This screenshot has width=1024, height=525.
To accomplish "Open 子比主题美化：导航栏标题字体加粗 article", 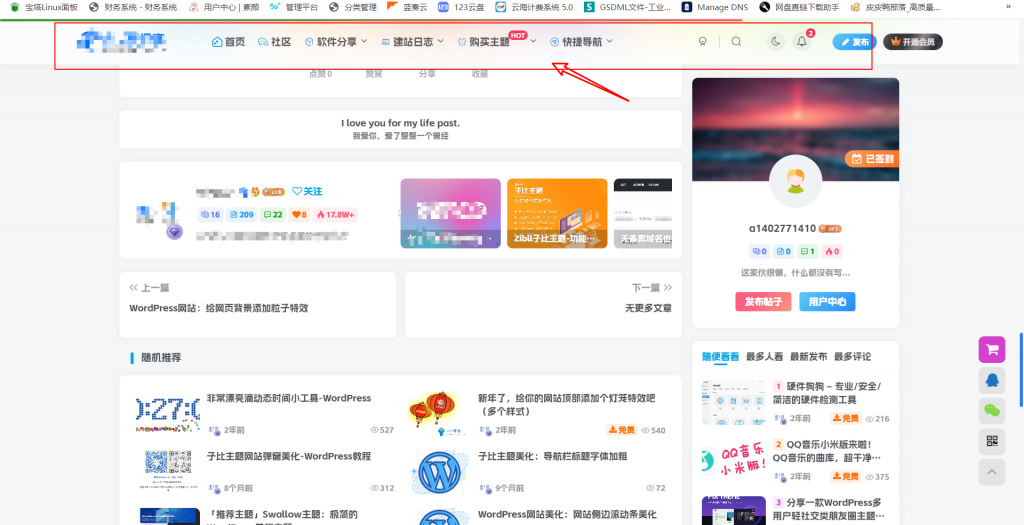I will click(552, 456).
